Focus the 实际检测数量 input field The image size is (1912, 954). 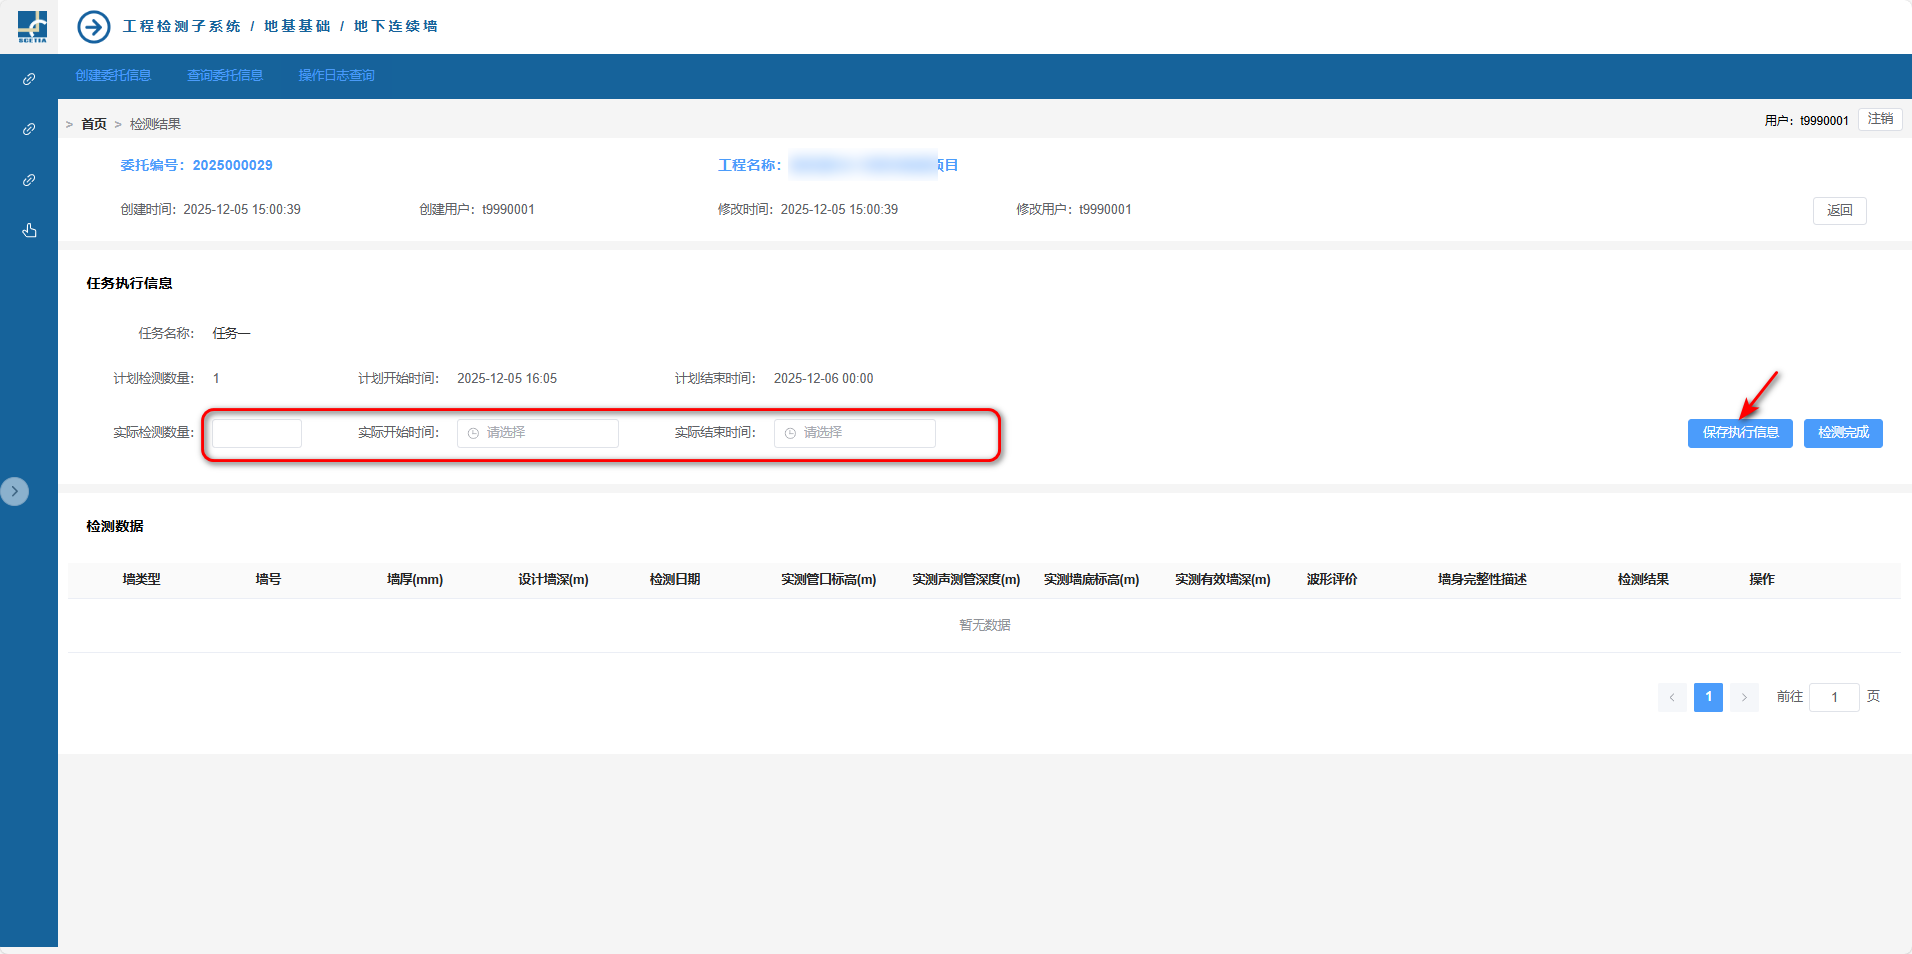pos(257,433)
